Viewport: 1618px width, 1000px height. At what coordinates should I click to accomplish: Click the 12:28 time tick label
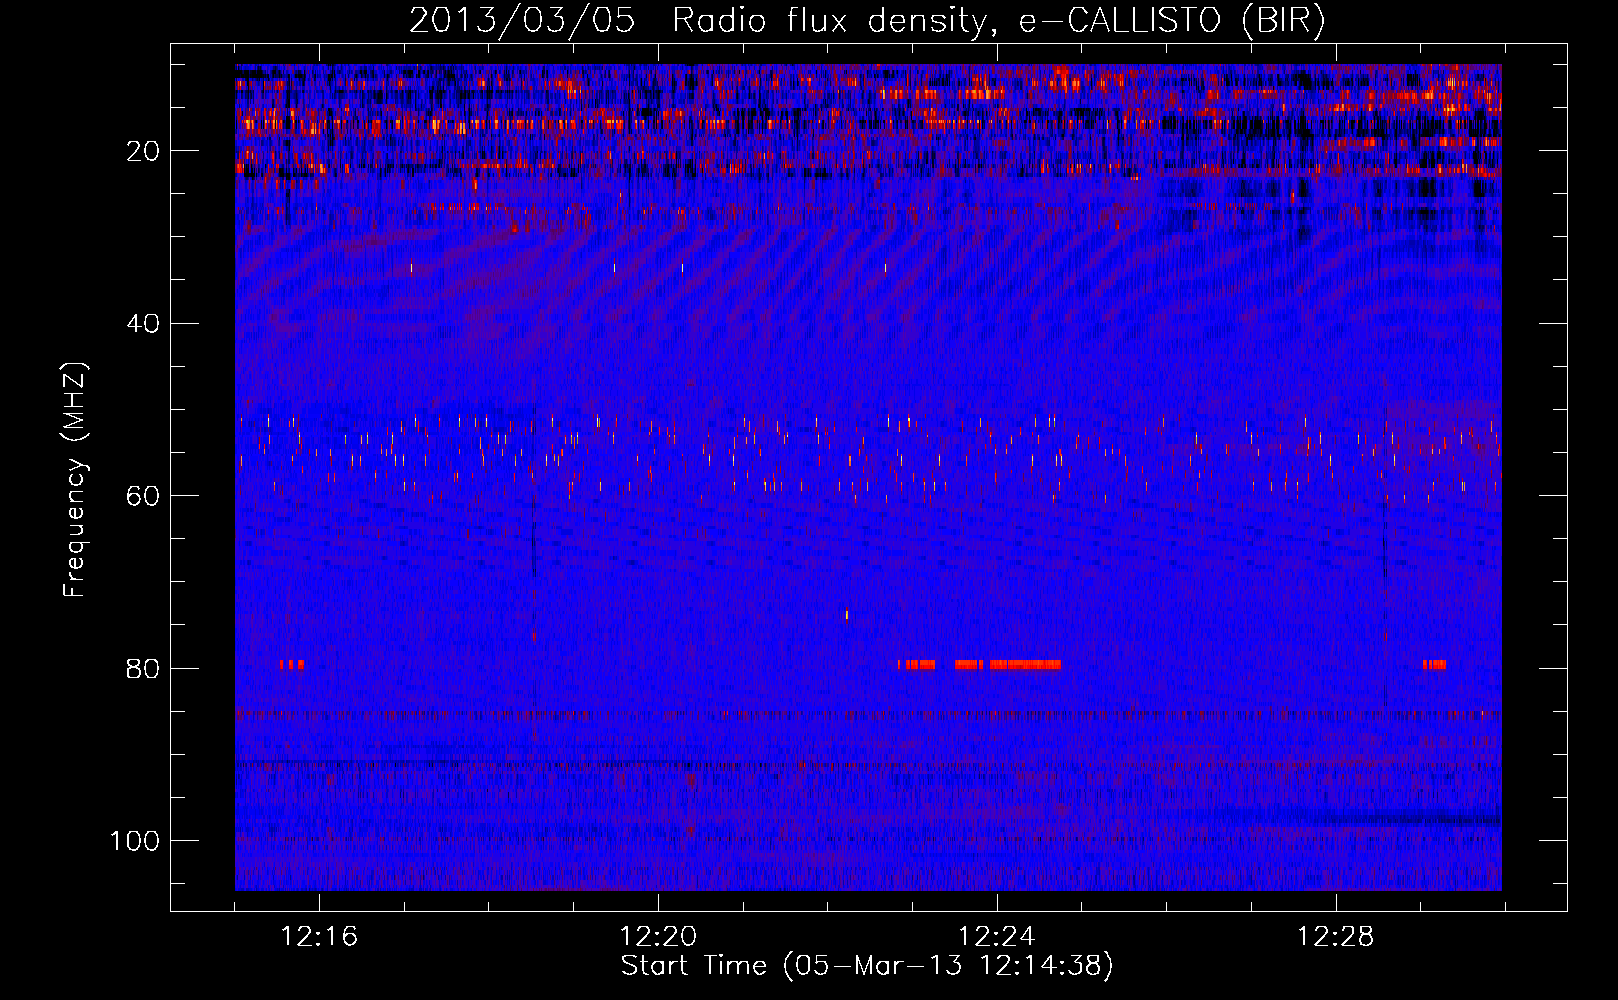(x=1335, y=937)
